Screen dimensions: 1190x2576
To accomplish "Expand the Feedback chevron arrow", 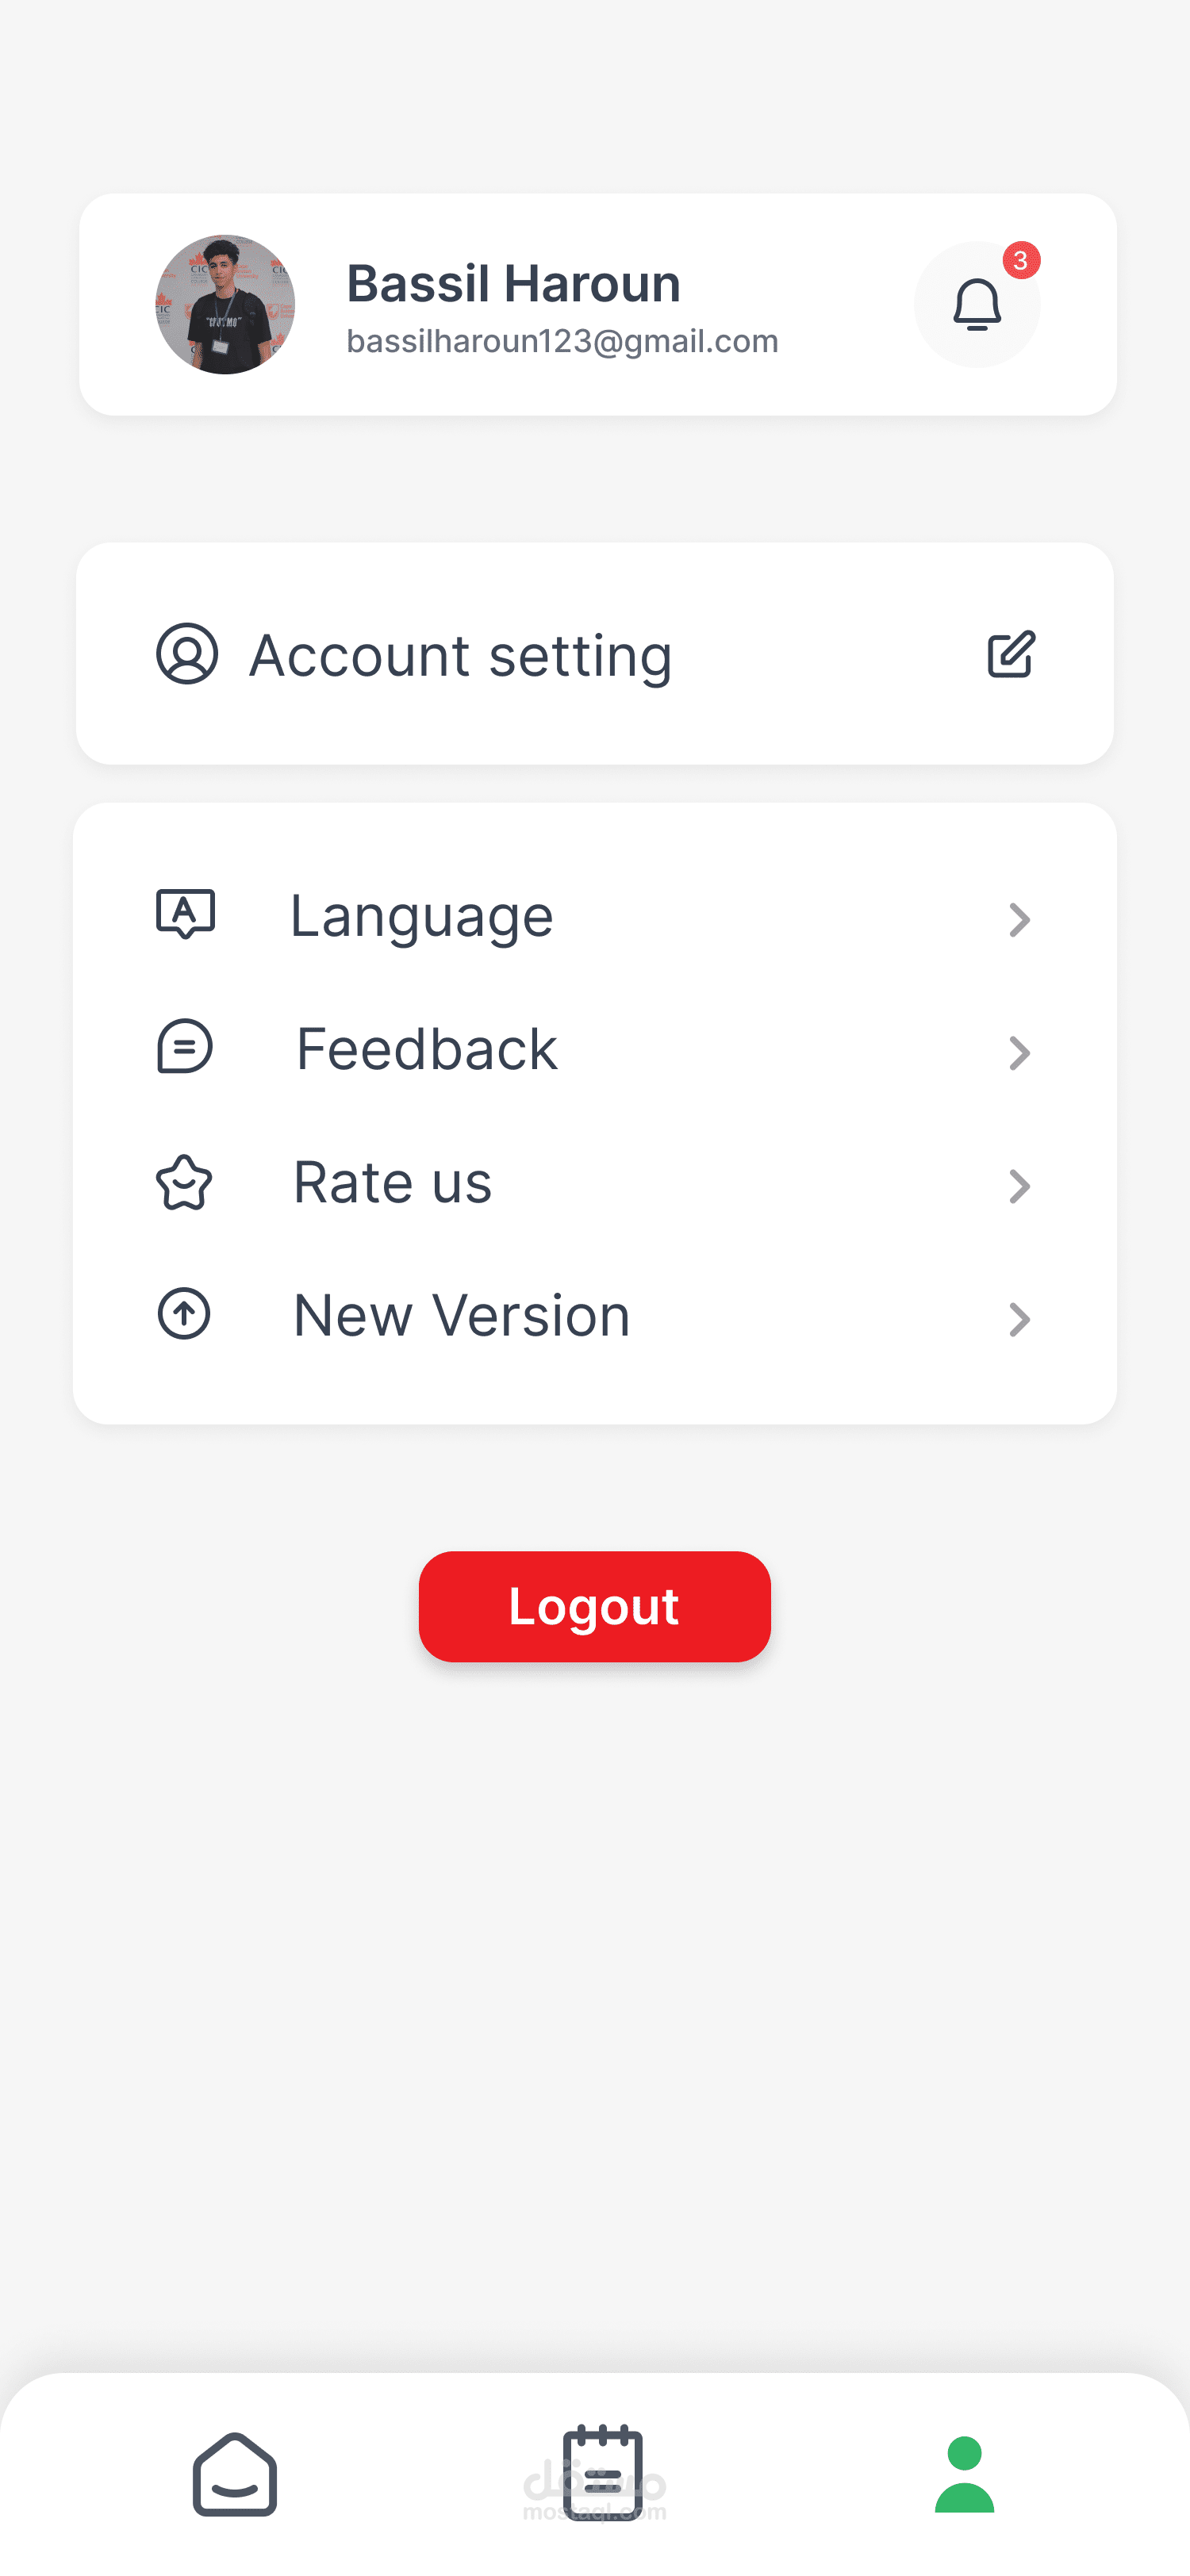I will [x=1019, y=1053].
